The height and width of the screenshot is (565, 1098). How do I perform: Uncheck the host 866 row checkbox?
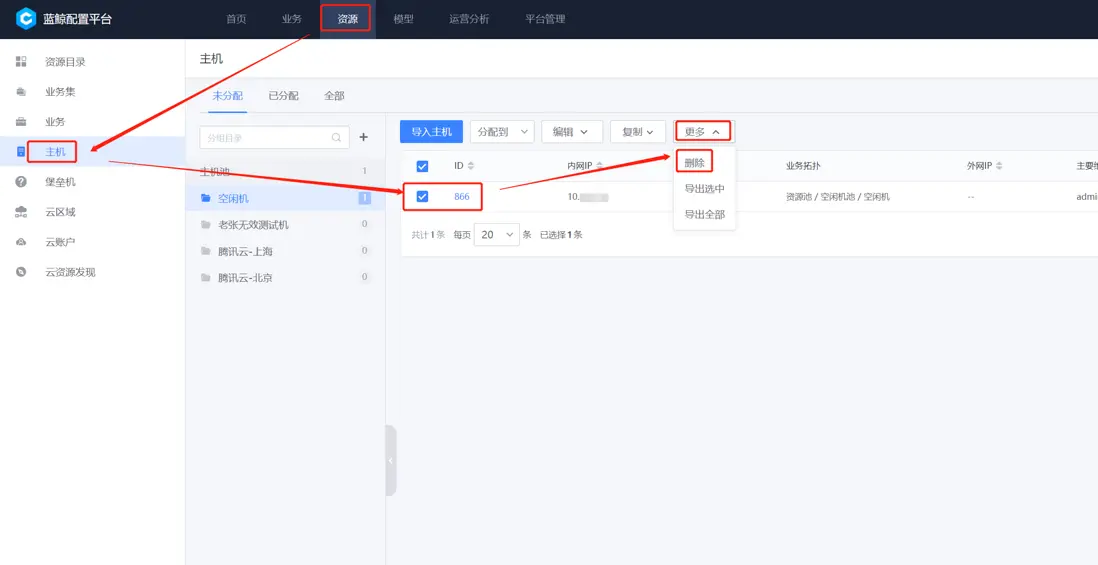(x=422, y=197)
